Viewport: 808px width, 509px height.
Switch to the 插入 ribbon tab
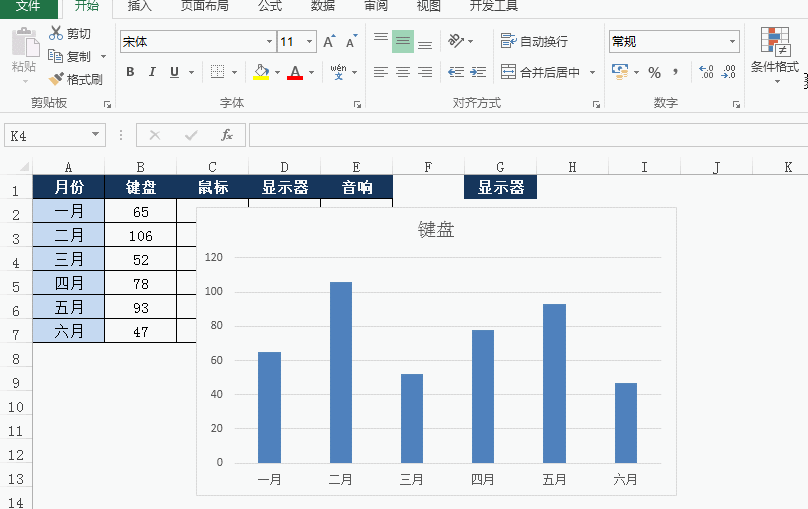pyautogui.click(x=140, y=6)
